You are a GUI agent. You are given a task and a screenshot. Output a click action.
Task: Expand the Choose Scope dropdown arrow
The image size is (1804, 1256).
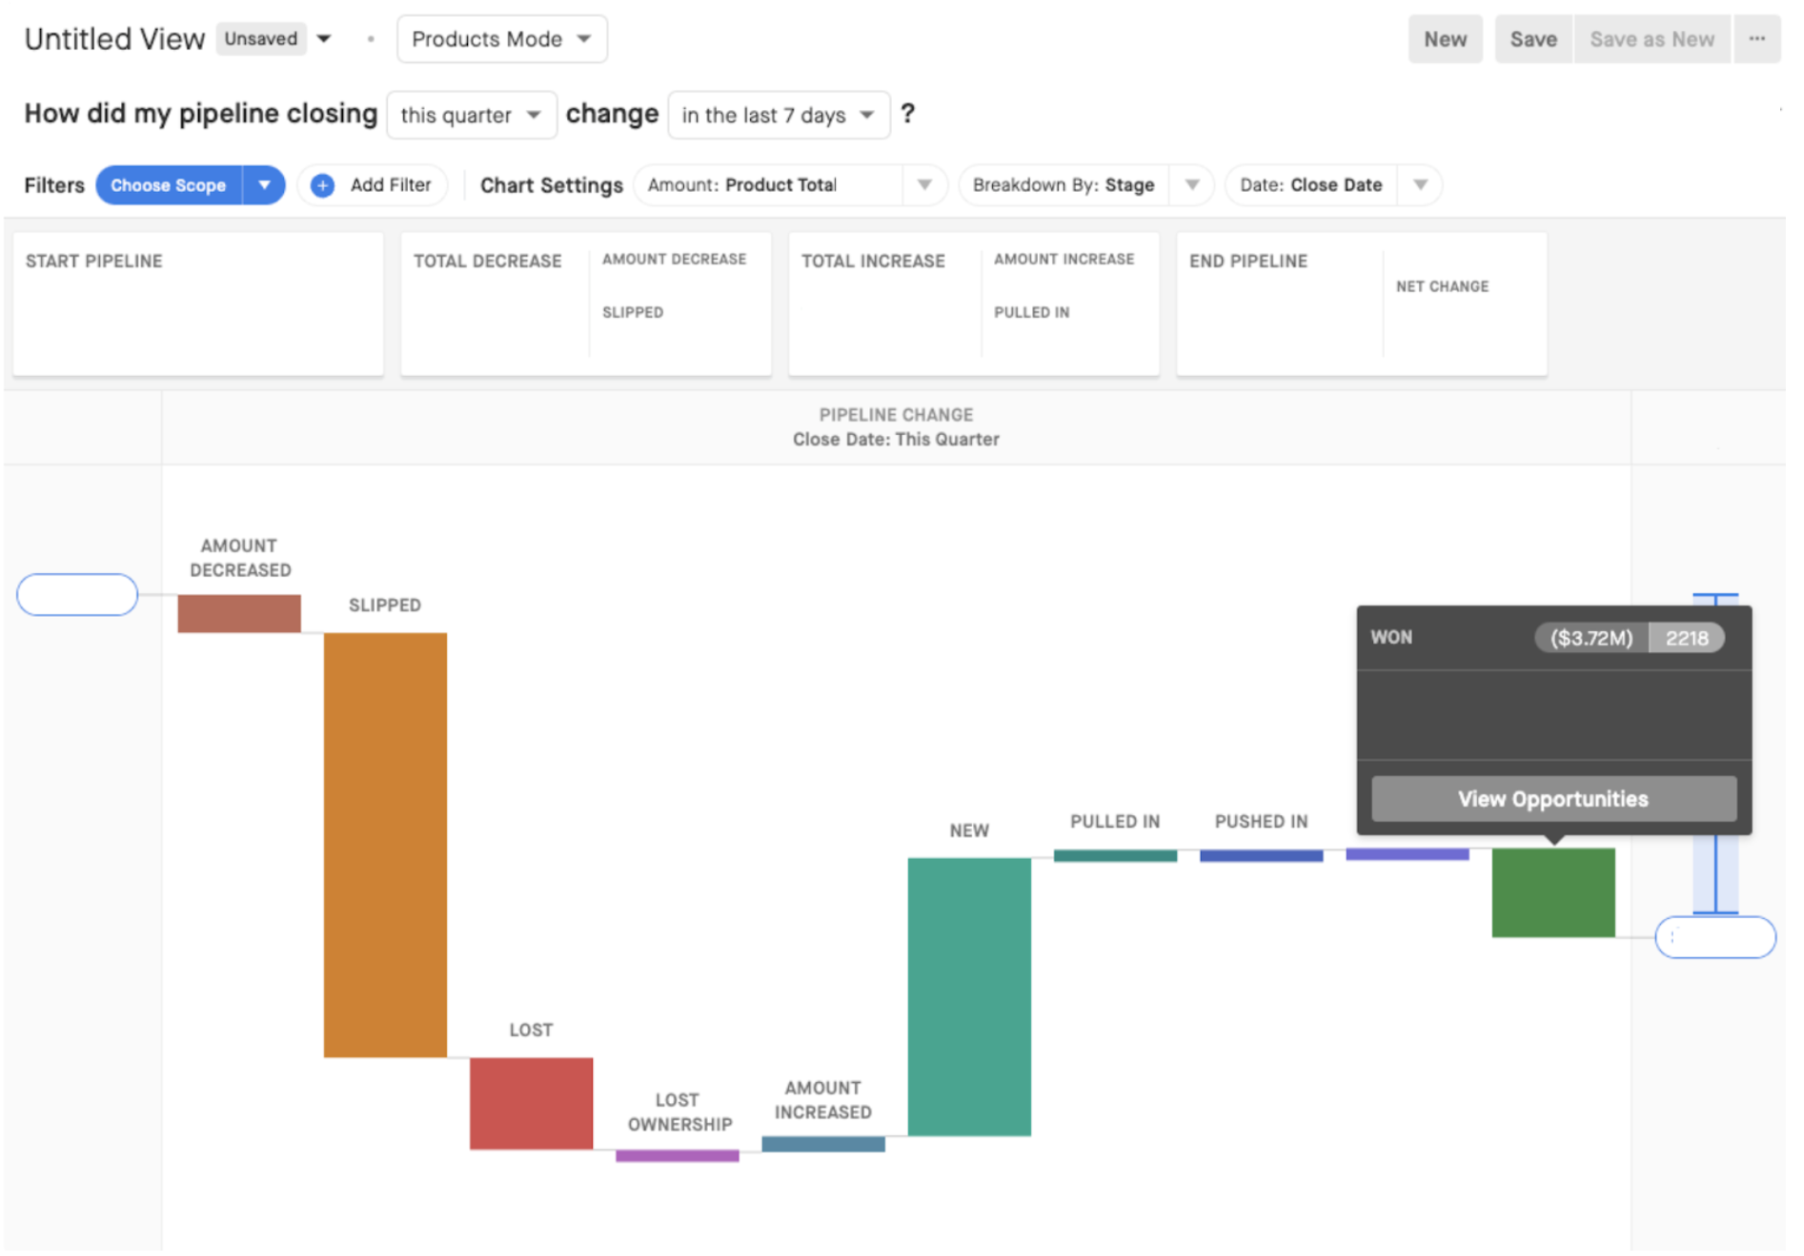pos(264,185)
